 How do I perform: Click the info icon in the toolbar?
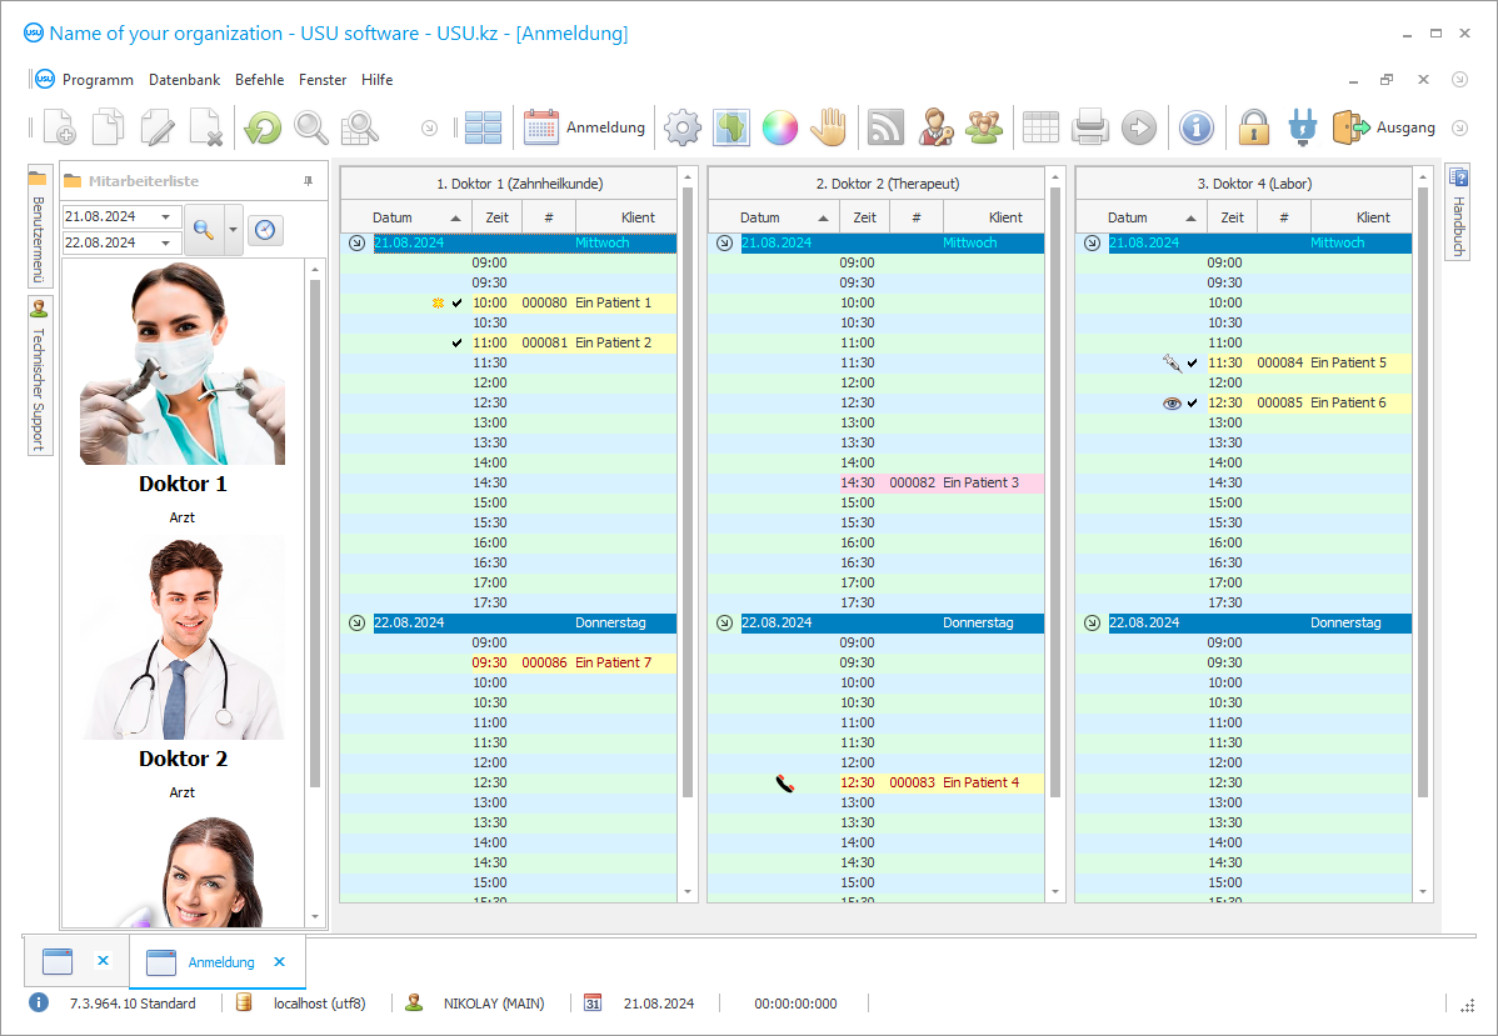[1197, 127]
